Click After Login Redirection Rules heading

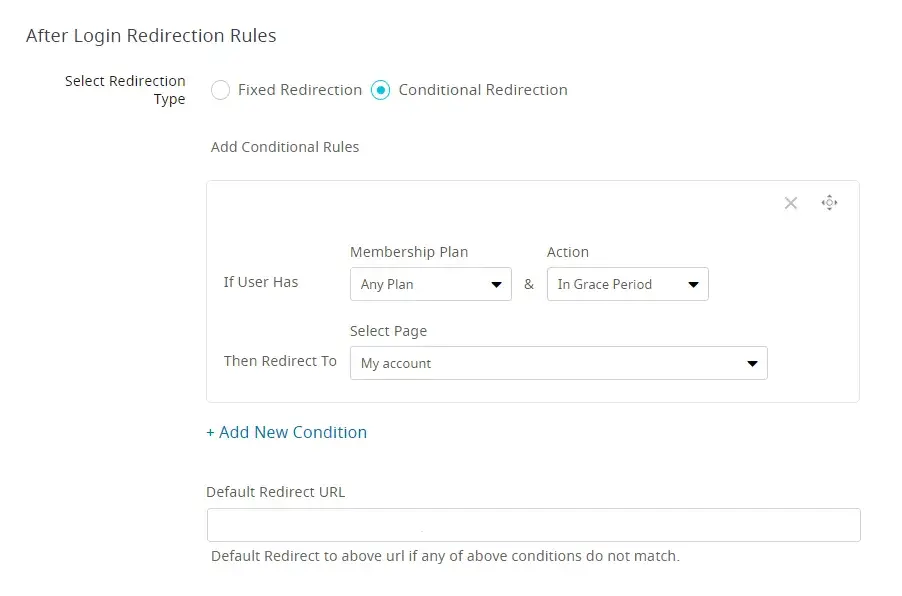pyautogui.click(x=151, y=36)
